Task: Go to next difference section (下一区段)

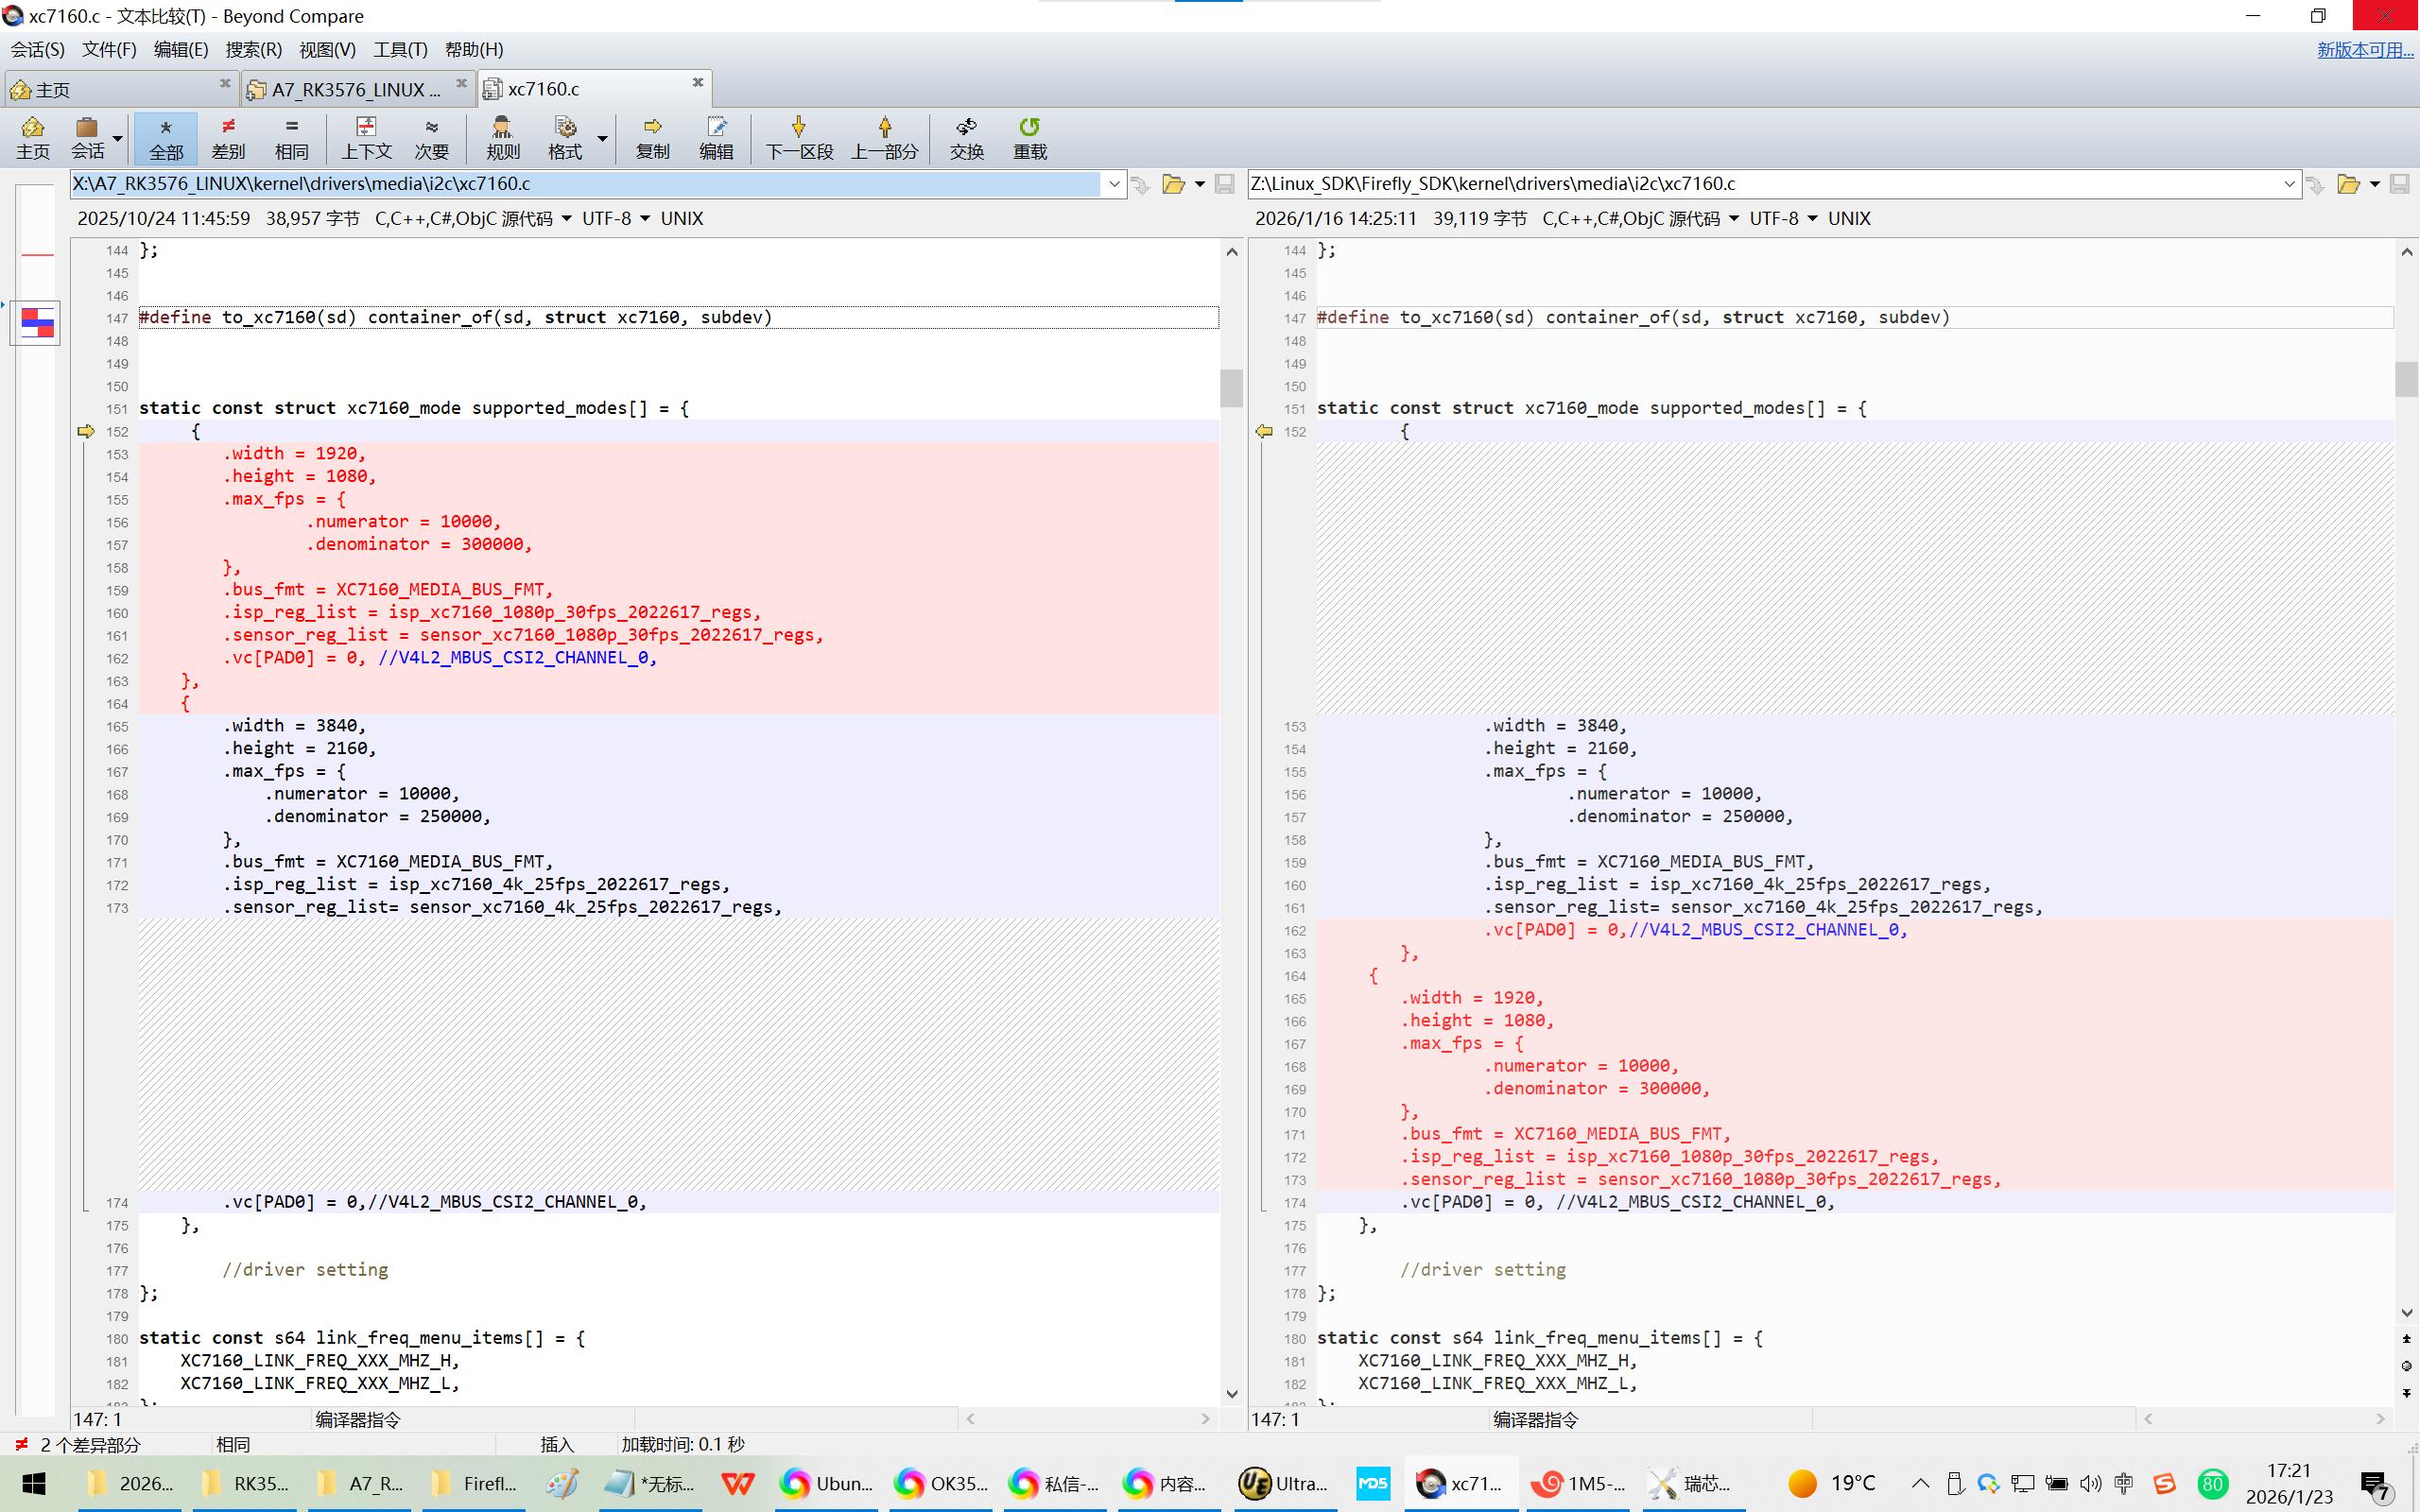Action: 798,137
